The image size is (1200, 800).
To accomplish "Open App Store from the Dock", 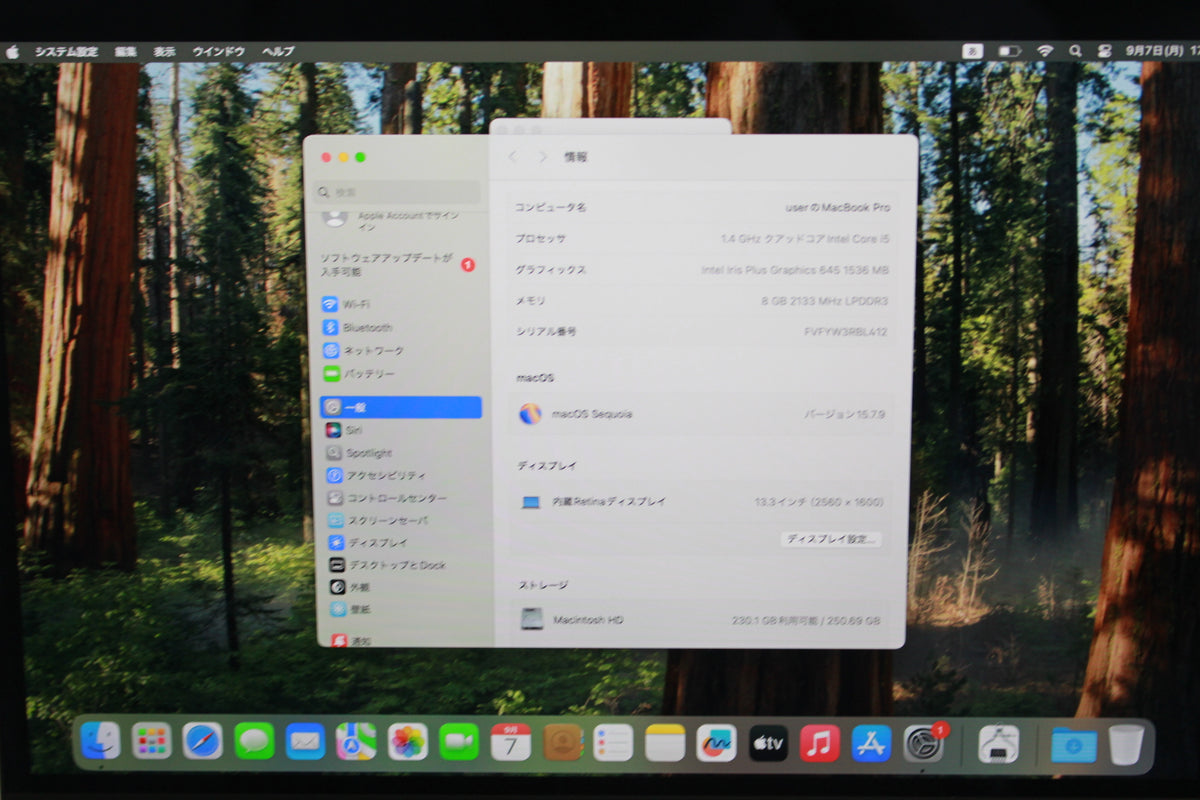I will [x=871, y=743].
